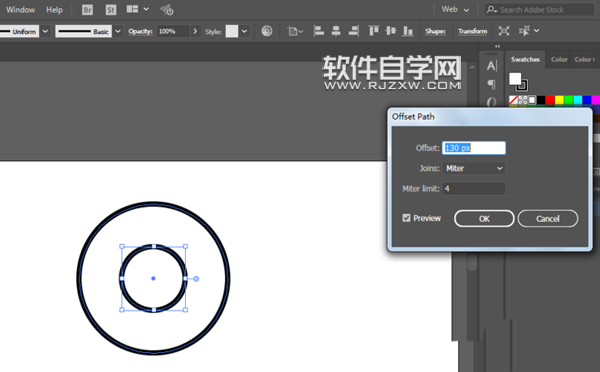The width and height of the screenshot is (600, 372).
Task: Pick the red swatch in Swatches
Action: tap(550, 100)
